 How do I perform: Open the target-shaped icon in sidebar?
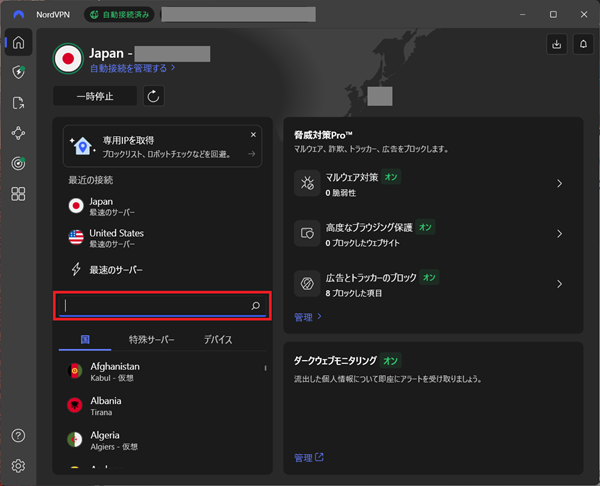point(18,163)
